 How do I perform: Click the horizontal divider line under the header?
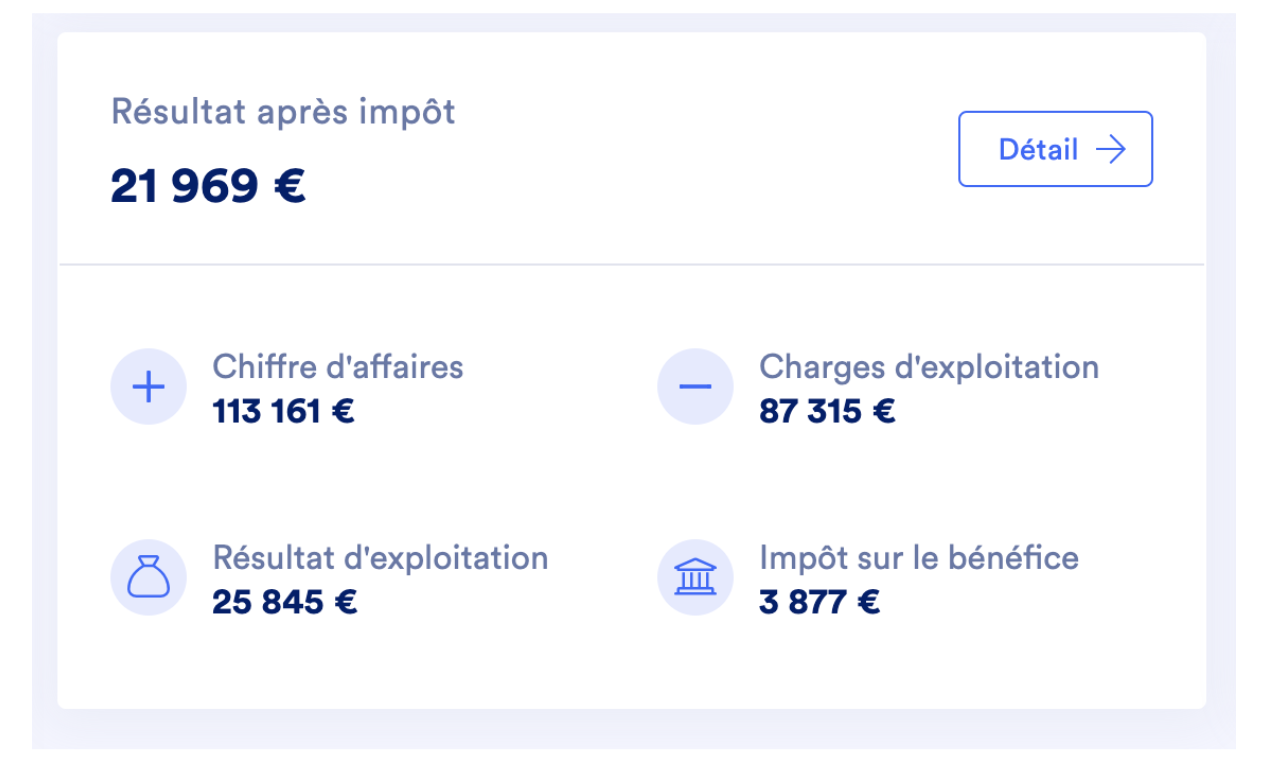point(632,265)
